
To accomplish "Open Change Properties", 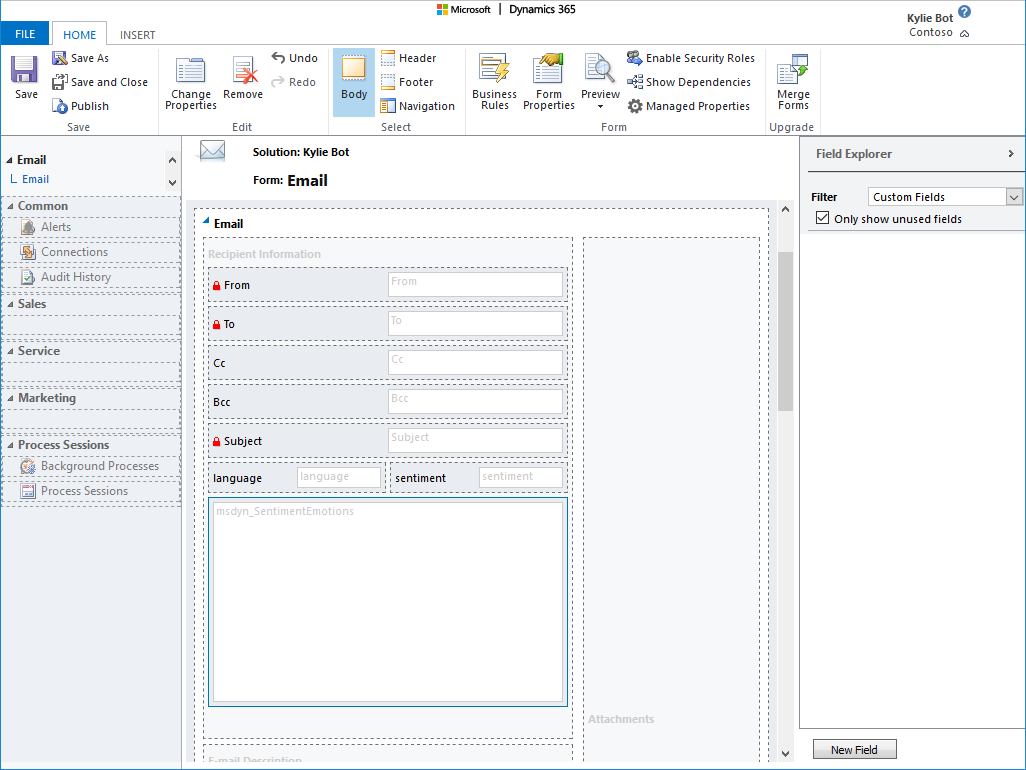I will pyautogui.click(x=190, y=82).
